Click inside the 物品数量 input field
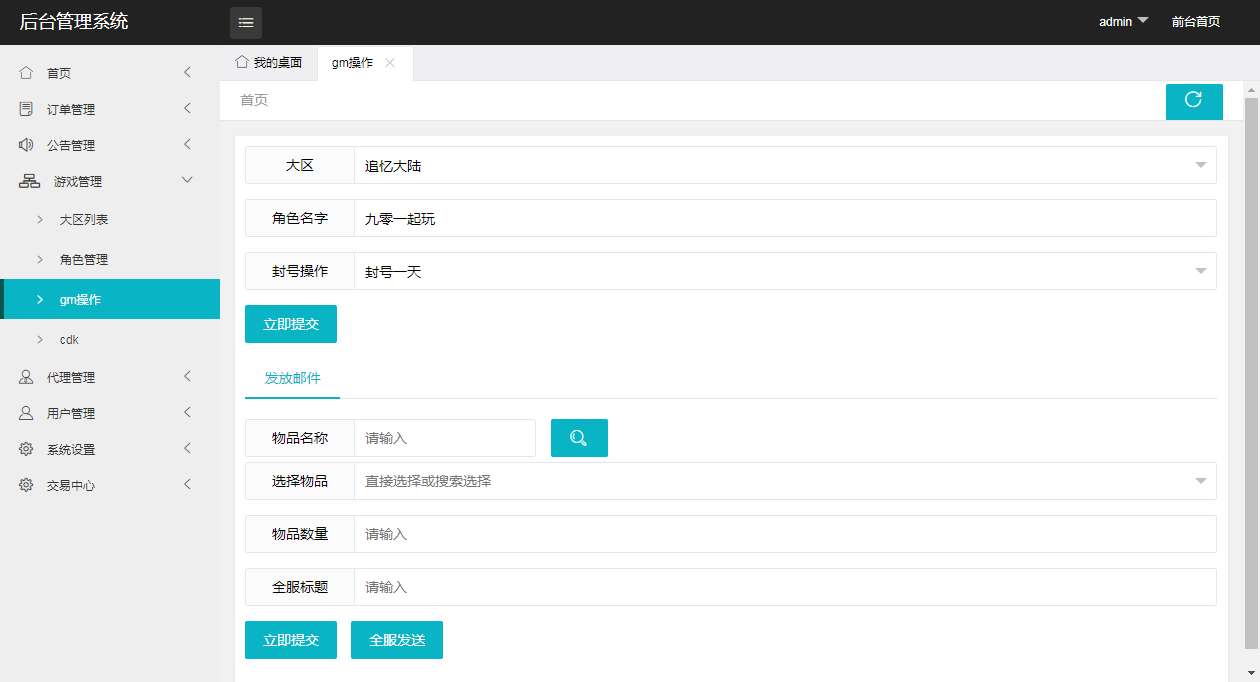The width and height of the screenshot is (1260, 682). pyautogui.click(x=600, y=533)
